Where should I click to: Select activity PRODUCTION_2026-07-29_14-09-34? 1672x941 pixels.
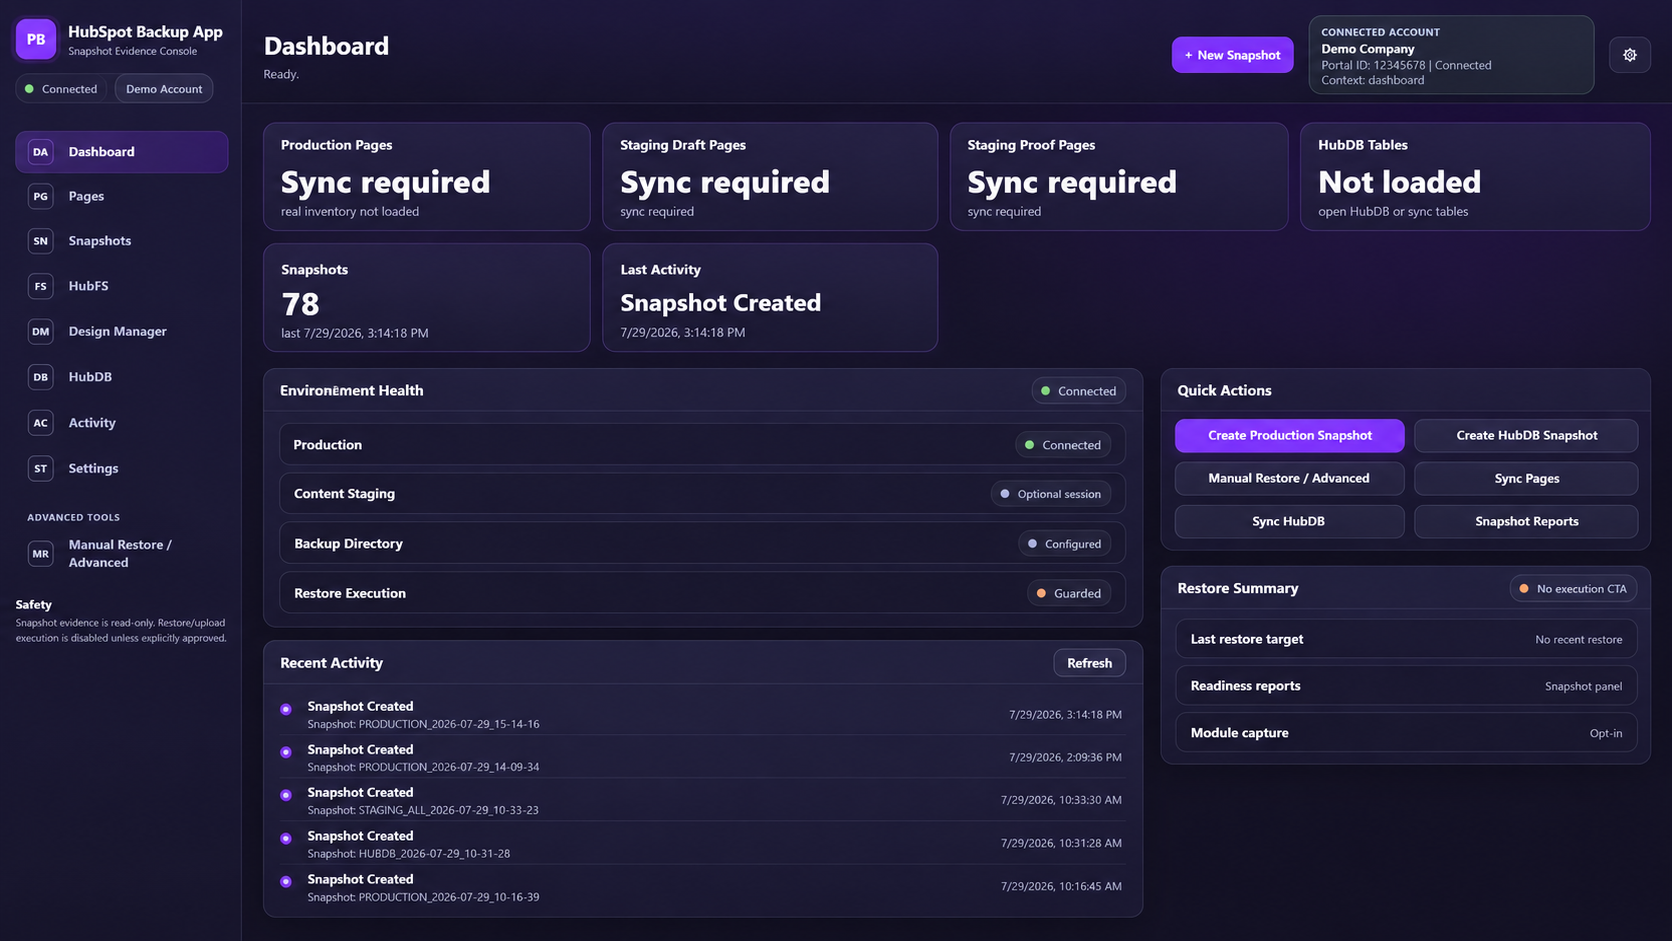[x=702, y=757]
